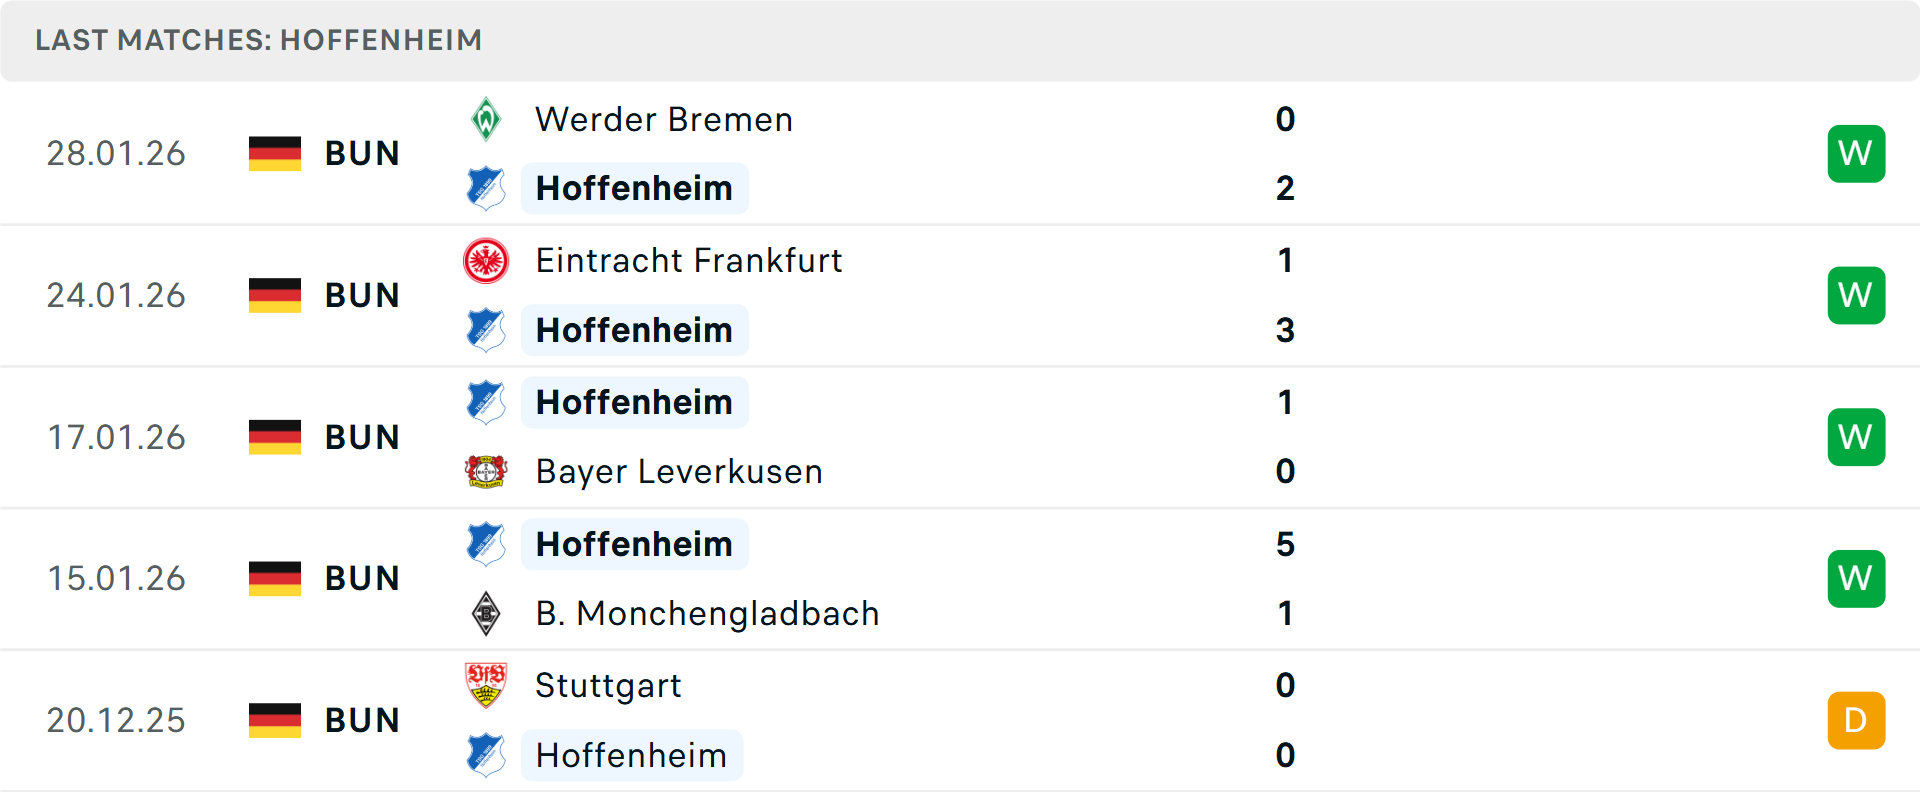Toggle the orange D badge for Stuttgart match

tap(1856, 719)
